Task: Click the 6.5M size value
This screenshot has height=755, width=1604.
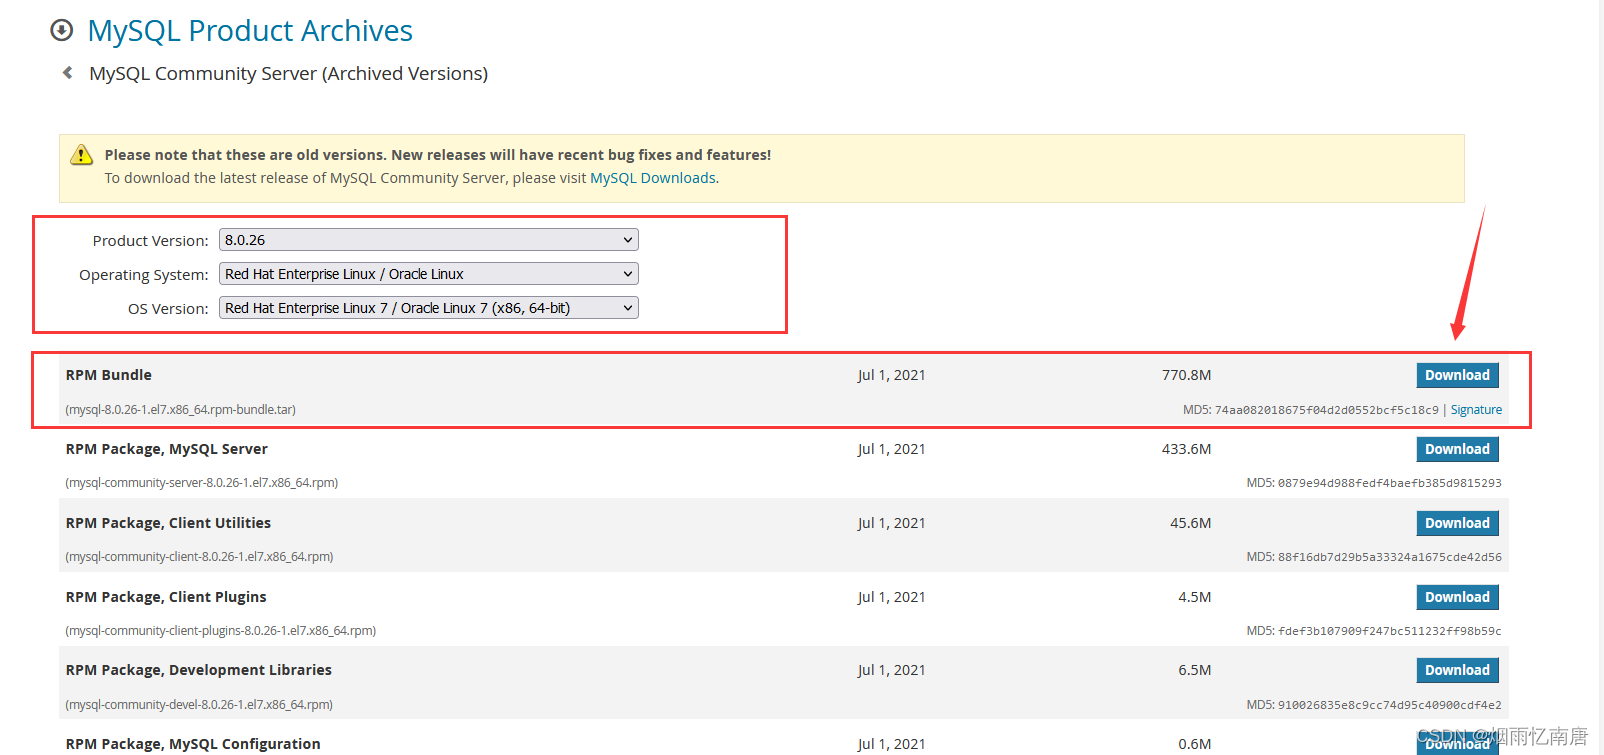Action: point(1194,670)
